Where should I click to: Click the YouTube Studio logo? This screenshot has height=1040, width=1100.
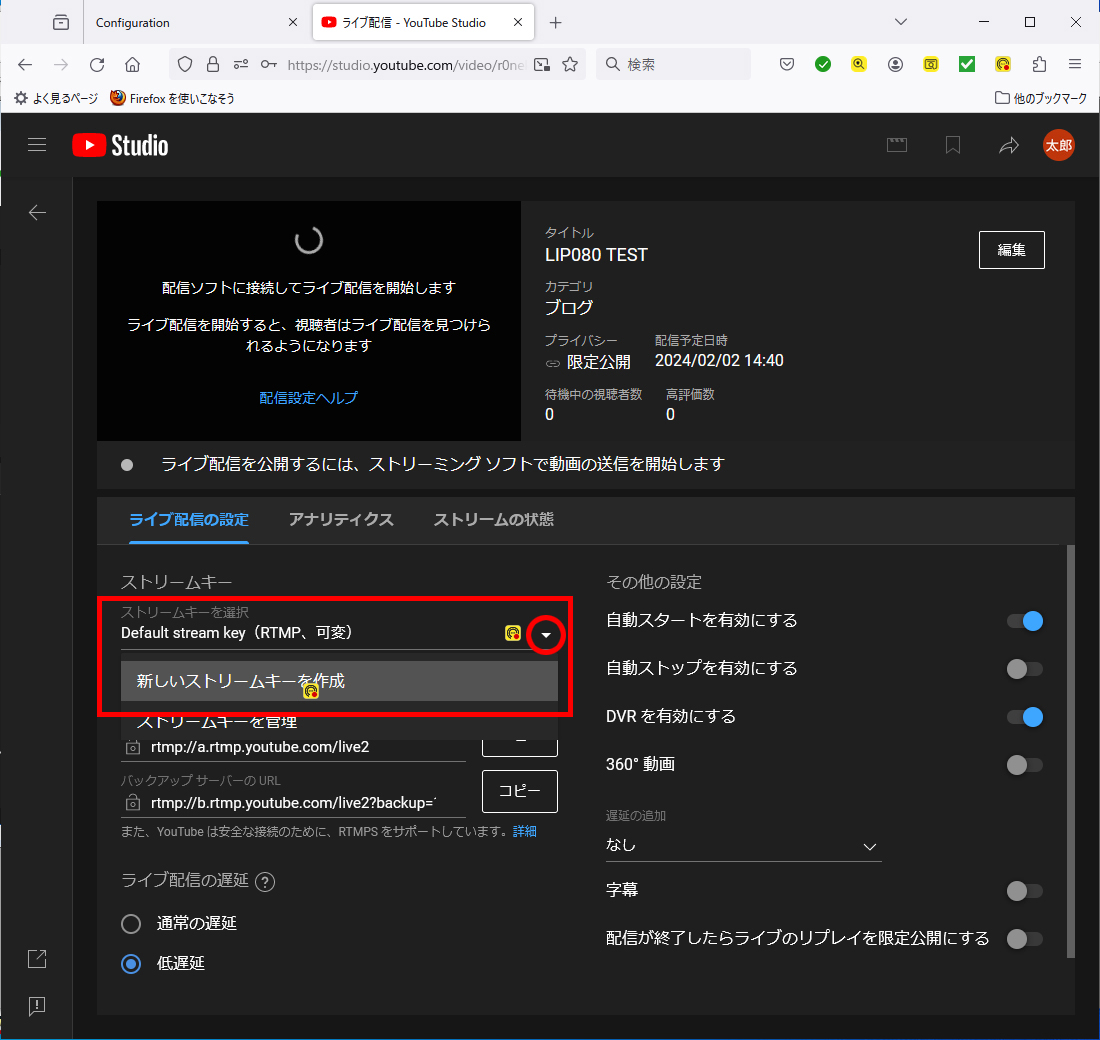tap(121, 145)
